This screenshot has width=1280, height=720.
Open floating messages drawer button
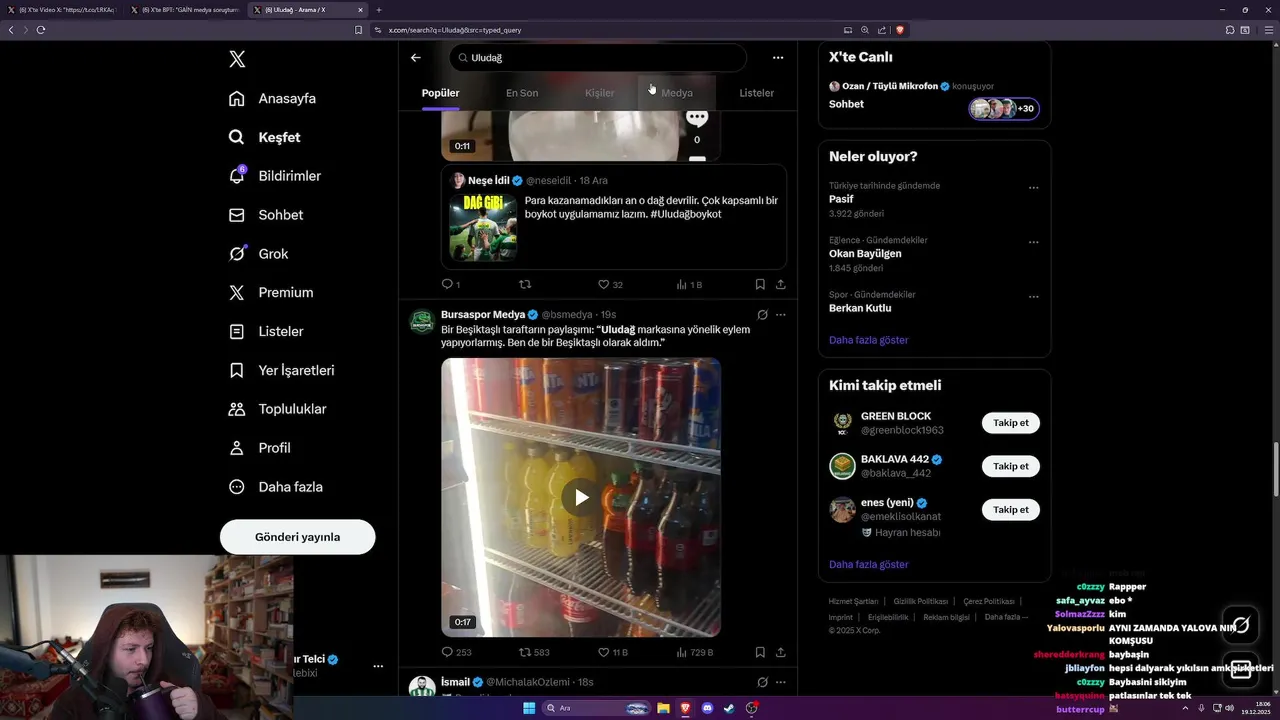tap(1241, 670)
